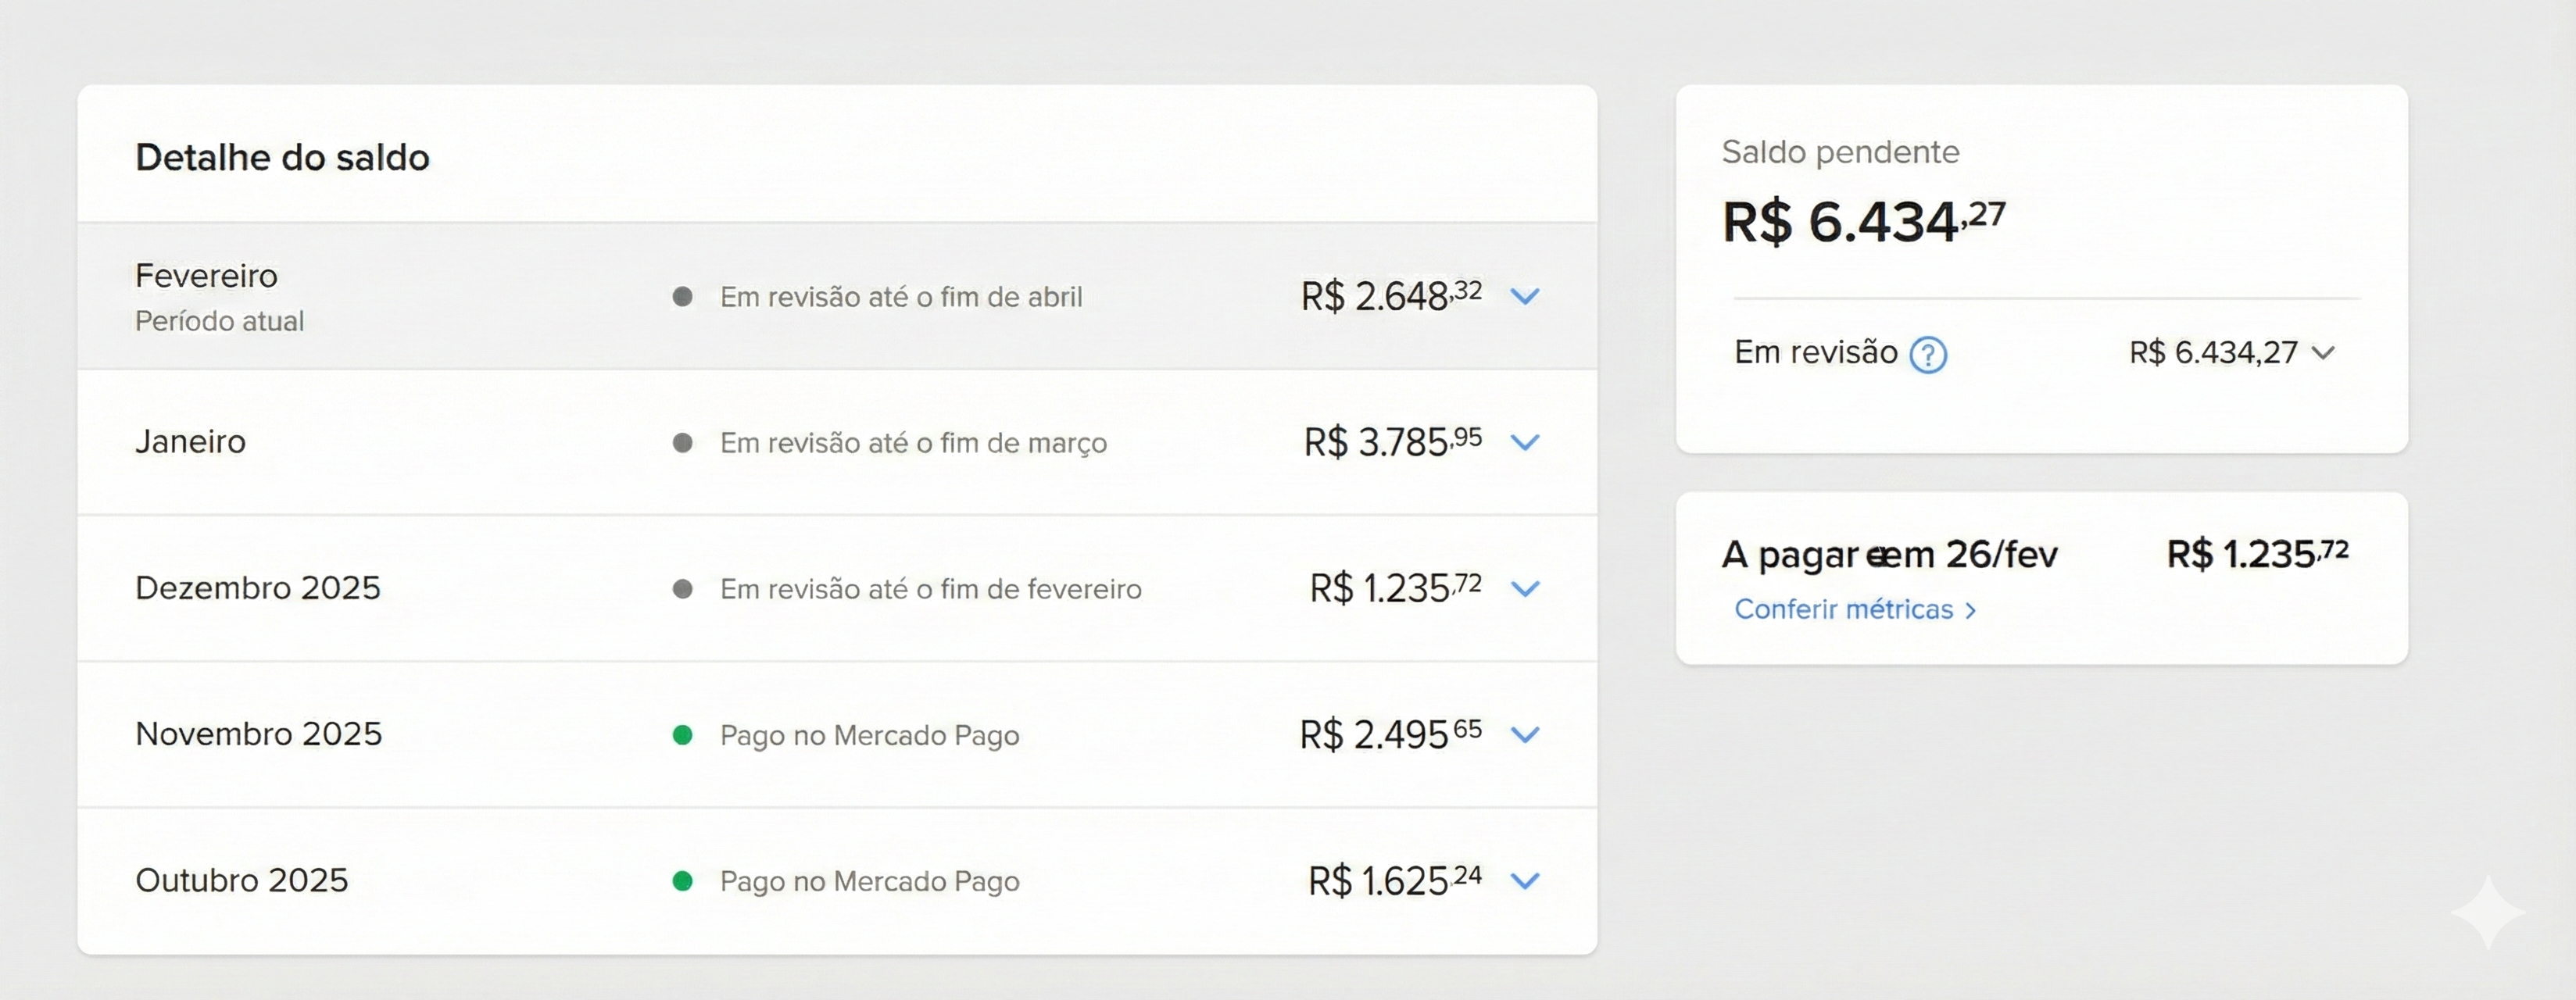Click the gray status dot for Dezembro 2025
Viewport: 2576px width, 1000px height.
684,589
